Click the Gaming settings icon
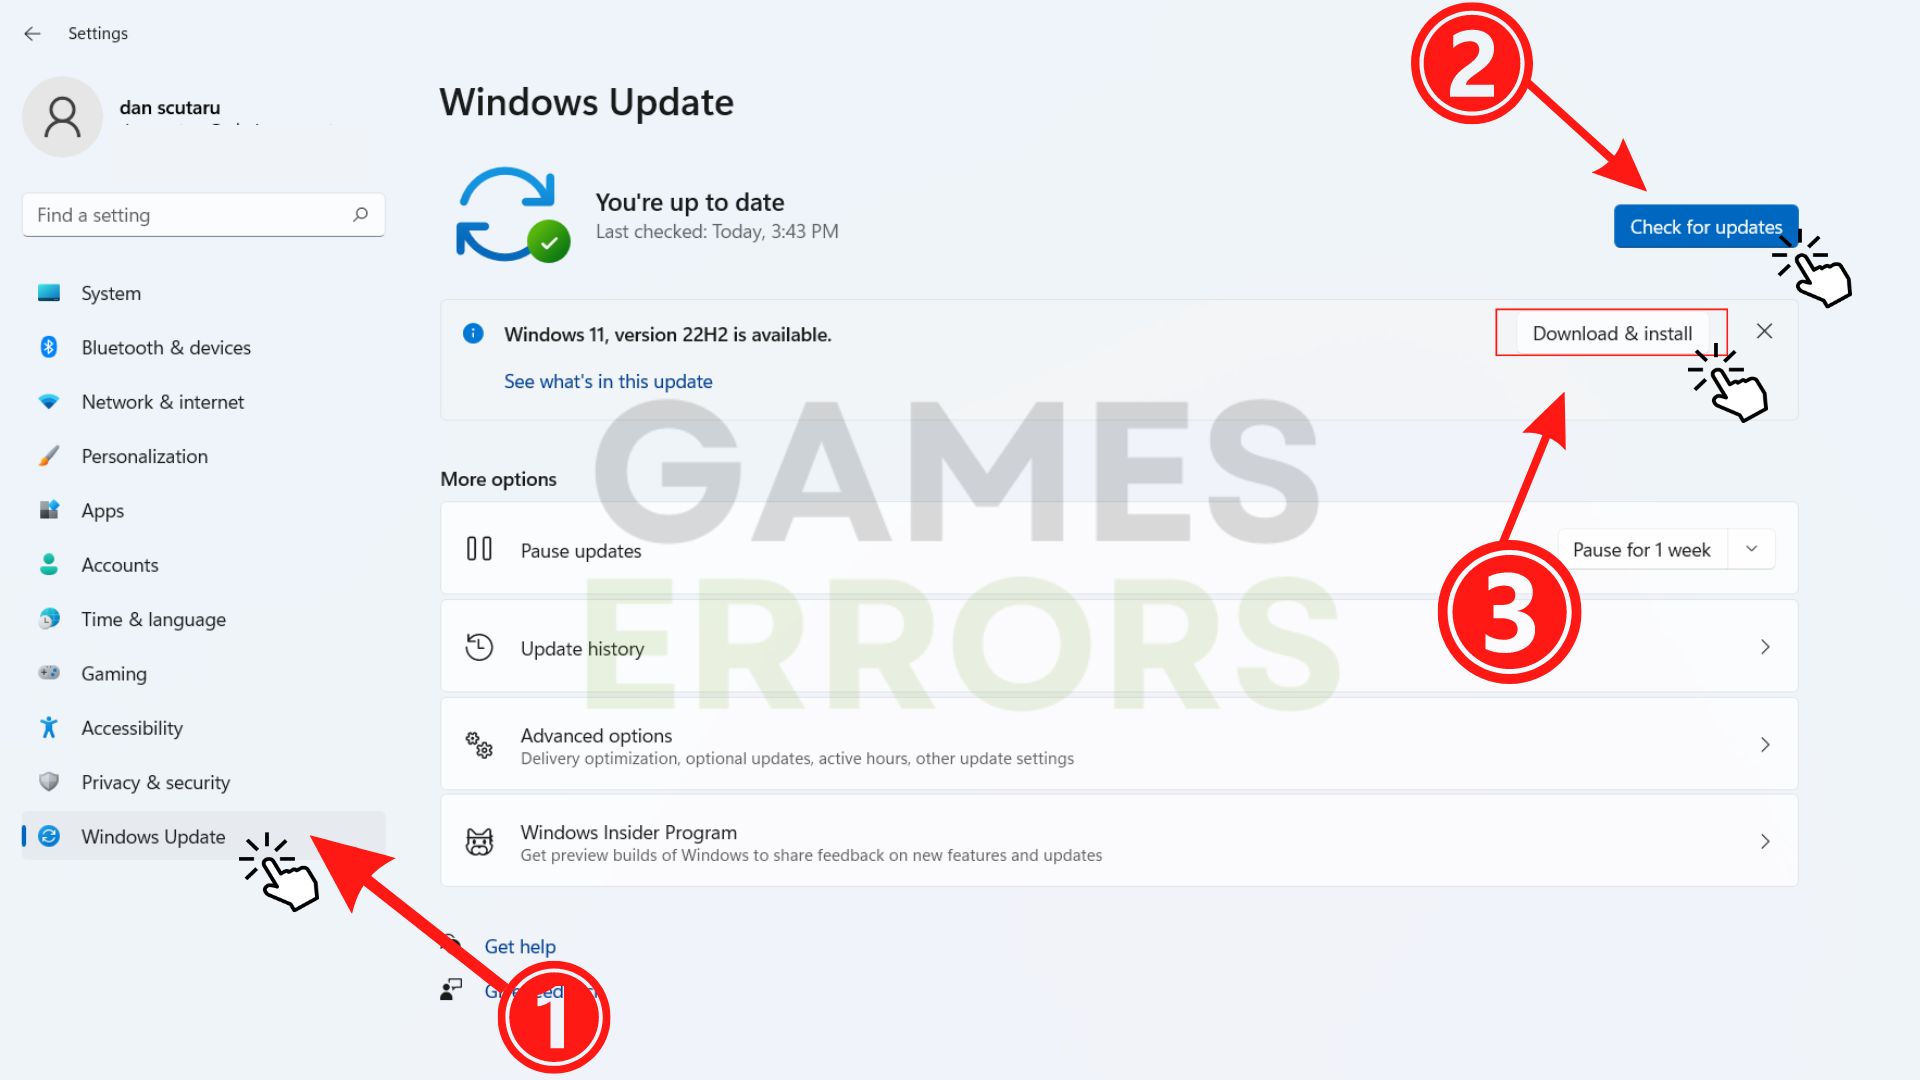 click(x=46, y=673)
